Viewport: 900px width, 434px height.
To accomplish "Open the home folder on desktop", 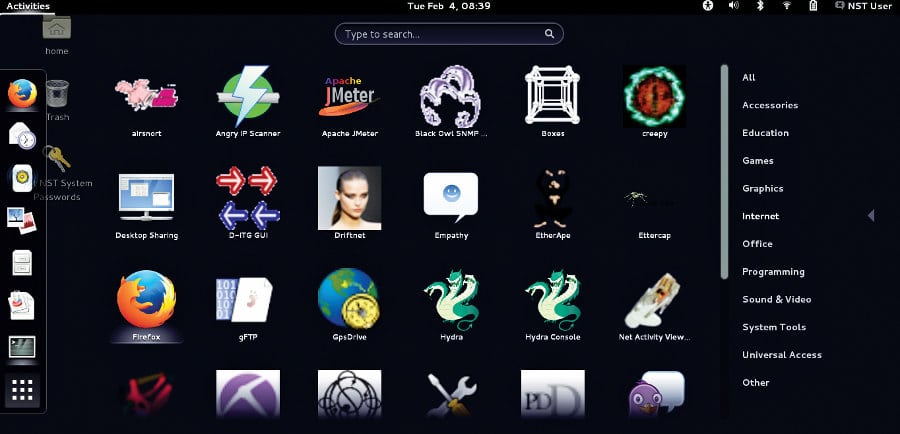I will coord(57,35).
